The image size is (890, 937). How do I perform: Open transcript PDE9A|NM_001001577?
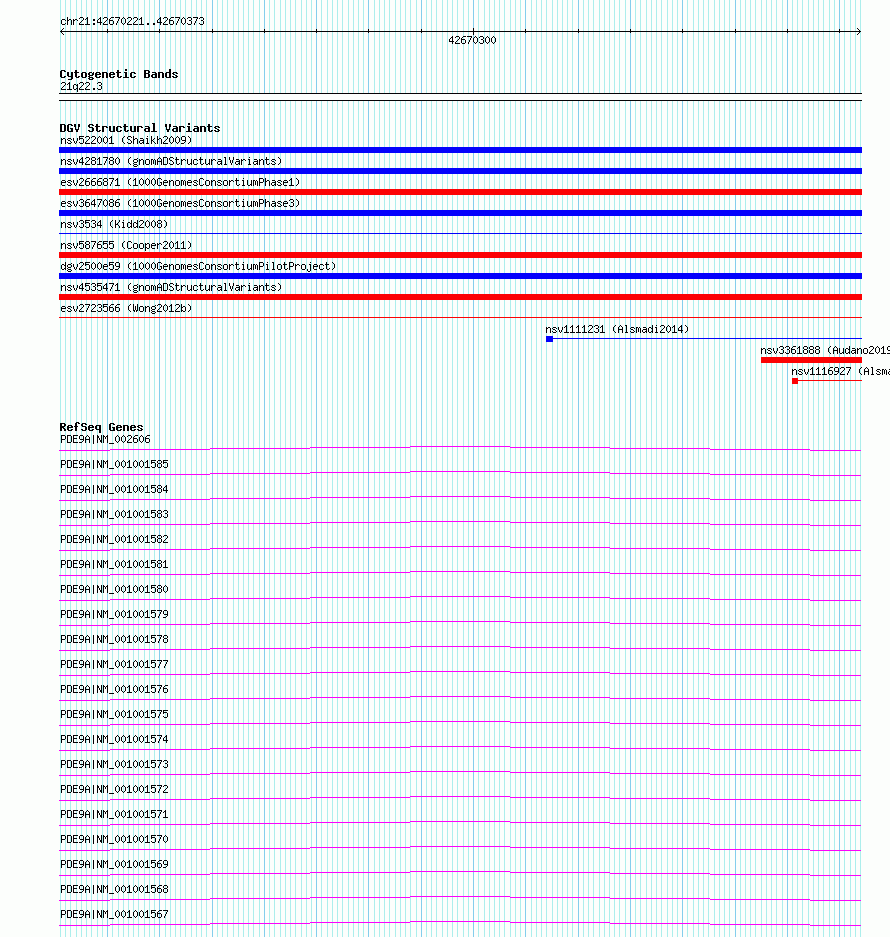114,665
